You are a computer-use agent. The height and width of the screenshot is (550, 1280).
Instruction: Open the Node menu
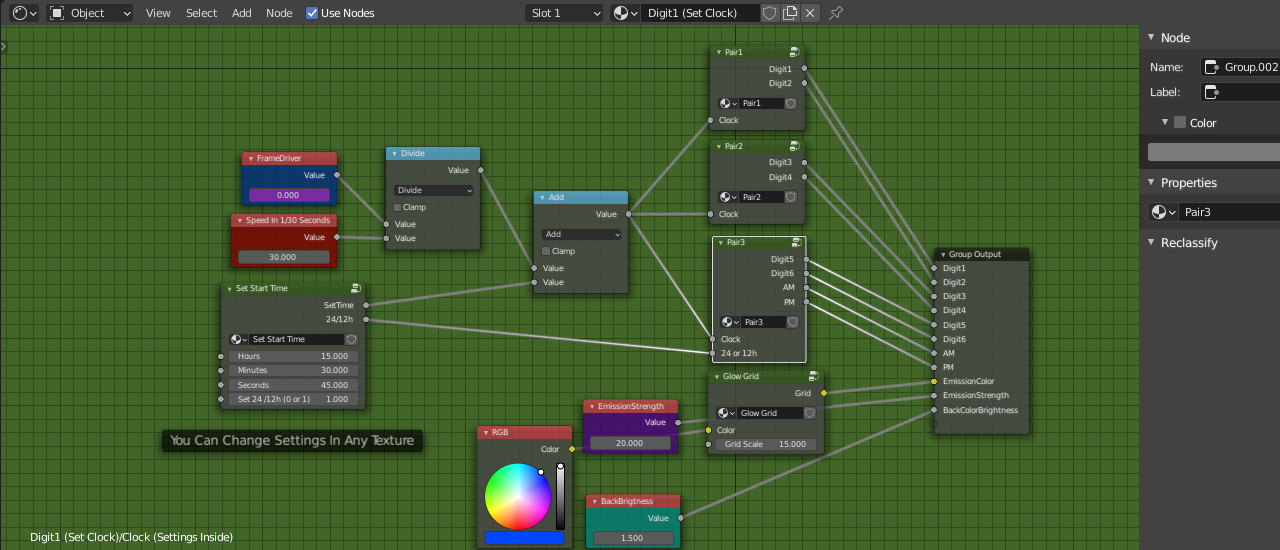coord(279,13)
